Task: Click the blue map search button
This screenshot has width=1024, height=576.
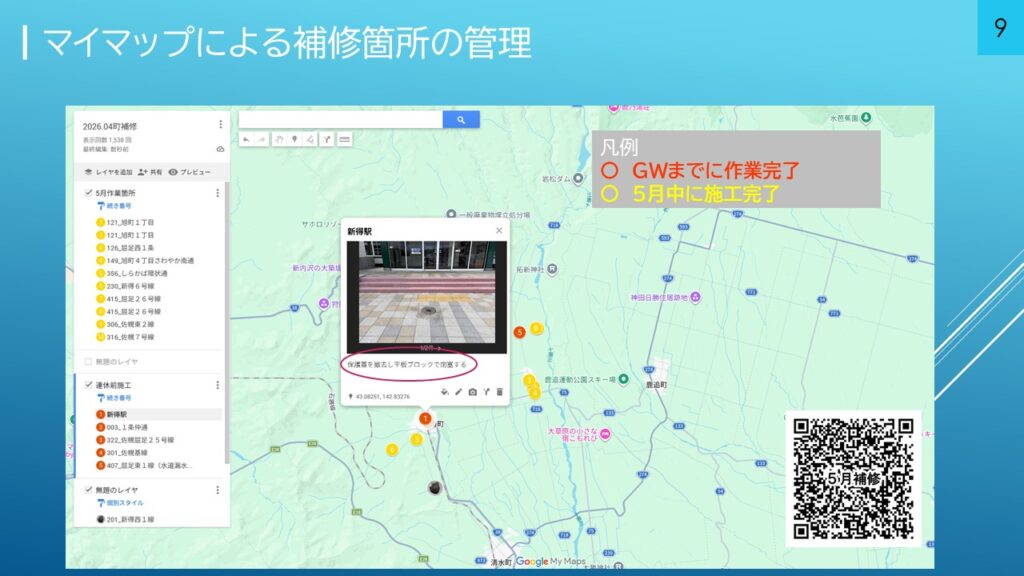Action: coord(461,119)
